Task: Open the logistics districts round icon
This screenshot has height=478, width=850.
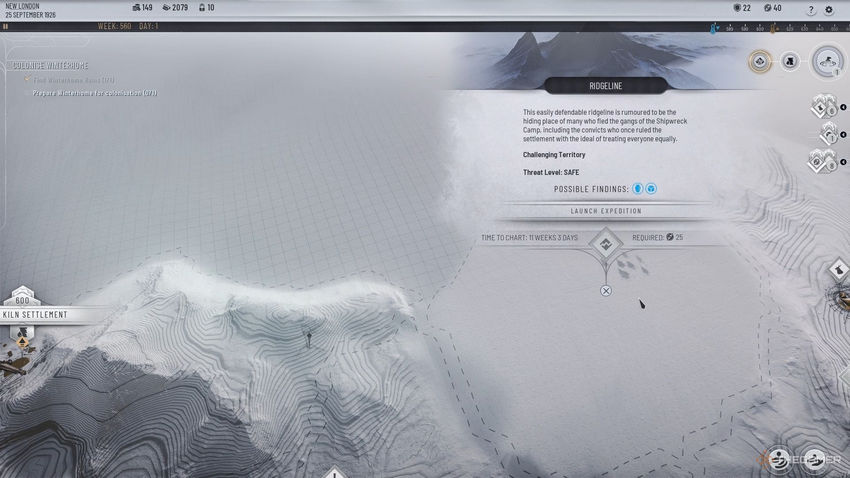Action: 790,61
